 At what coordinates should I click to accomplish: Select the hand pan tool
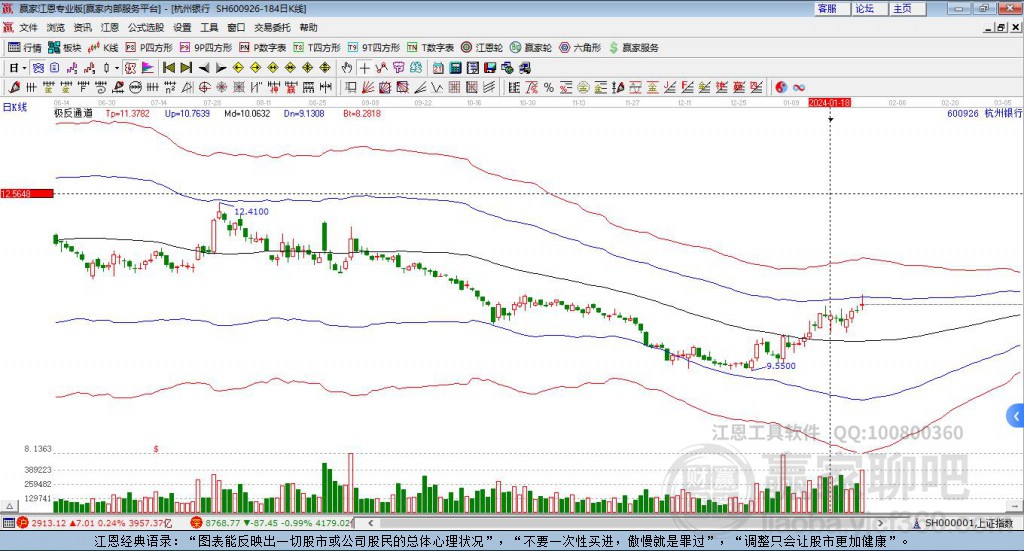[347, 68]
